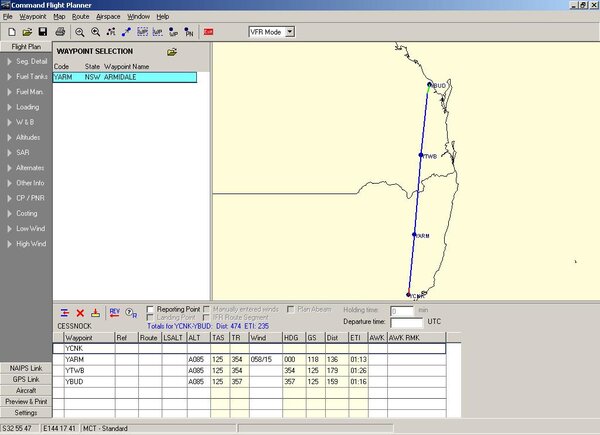Screen dimensions: 600x435
Task: Click the red icon left of VFR Mode
Action: click(209, 32)
